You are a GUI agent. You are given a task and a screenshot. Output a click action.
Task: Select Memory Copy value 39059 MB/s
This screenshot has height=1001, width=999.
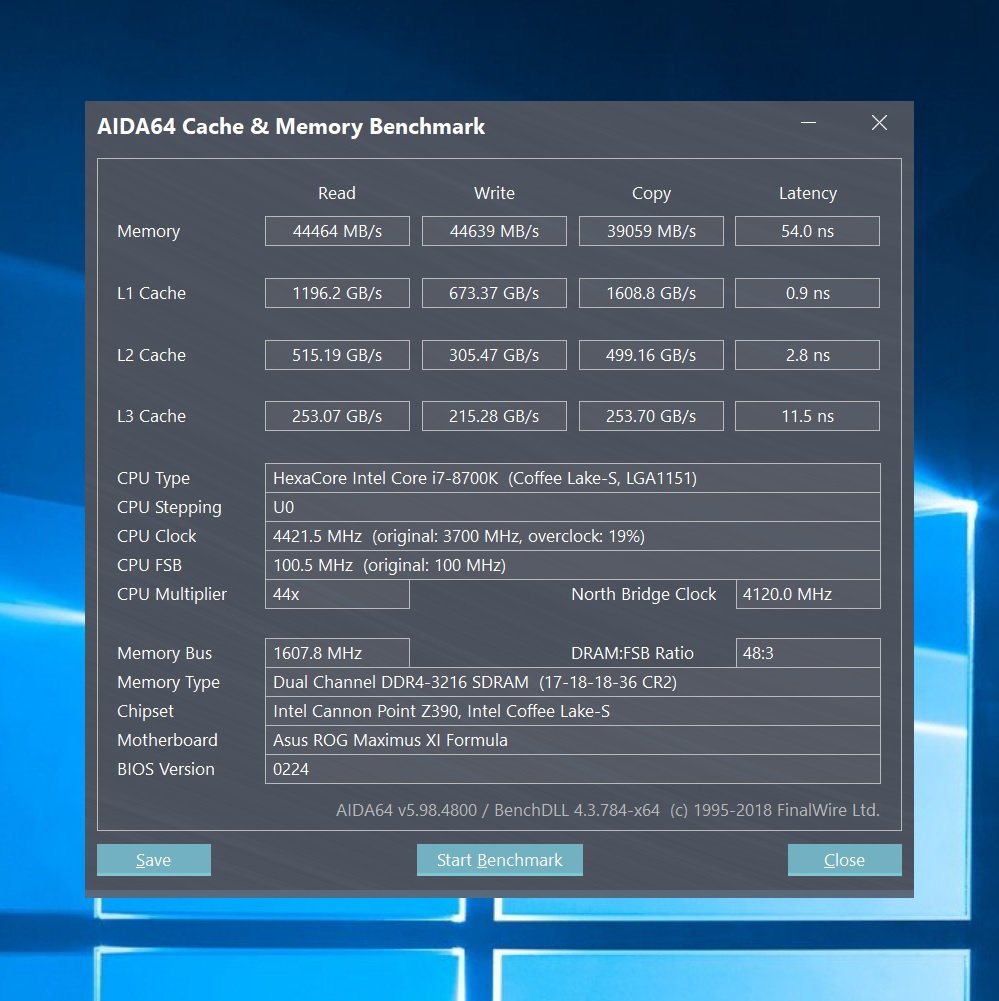651,231
